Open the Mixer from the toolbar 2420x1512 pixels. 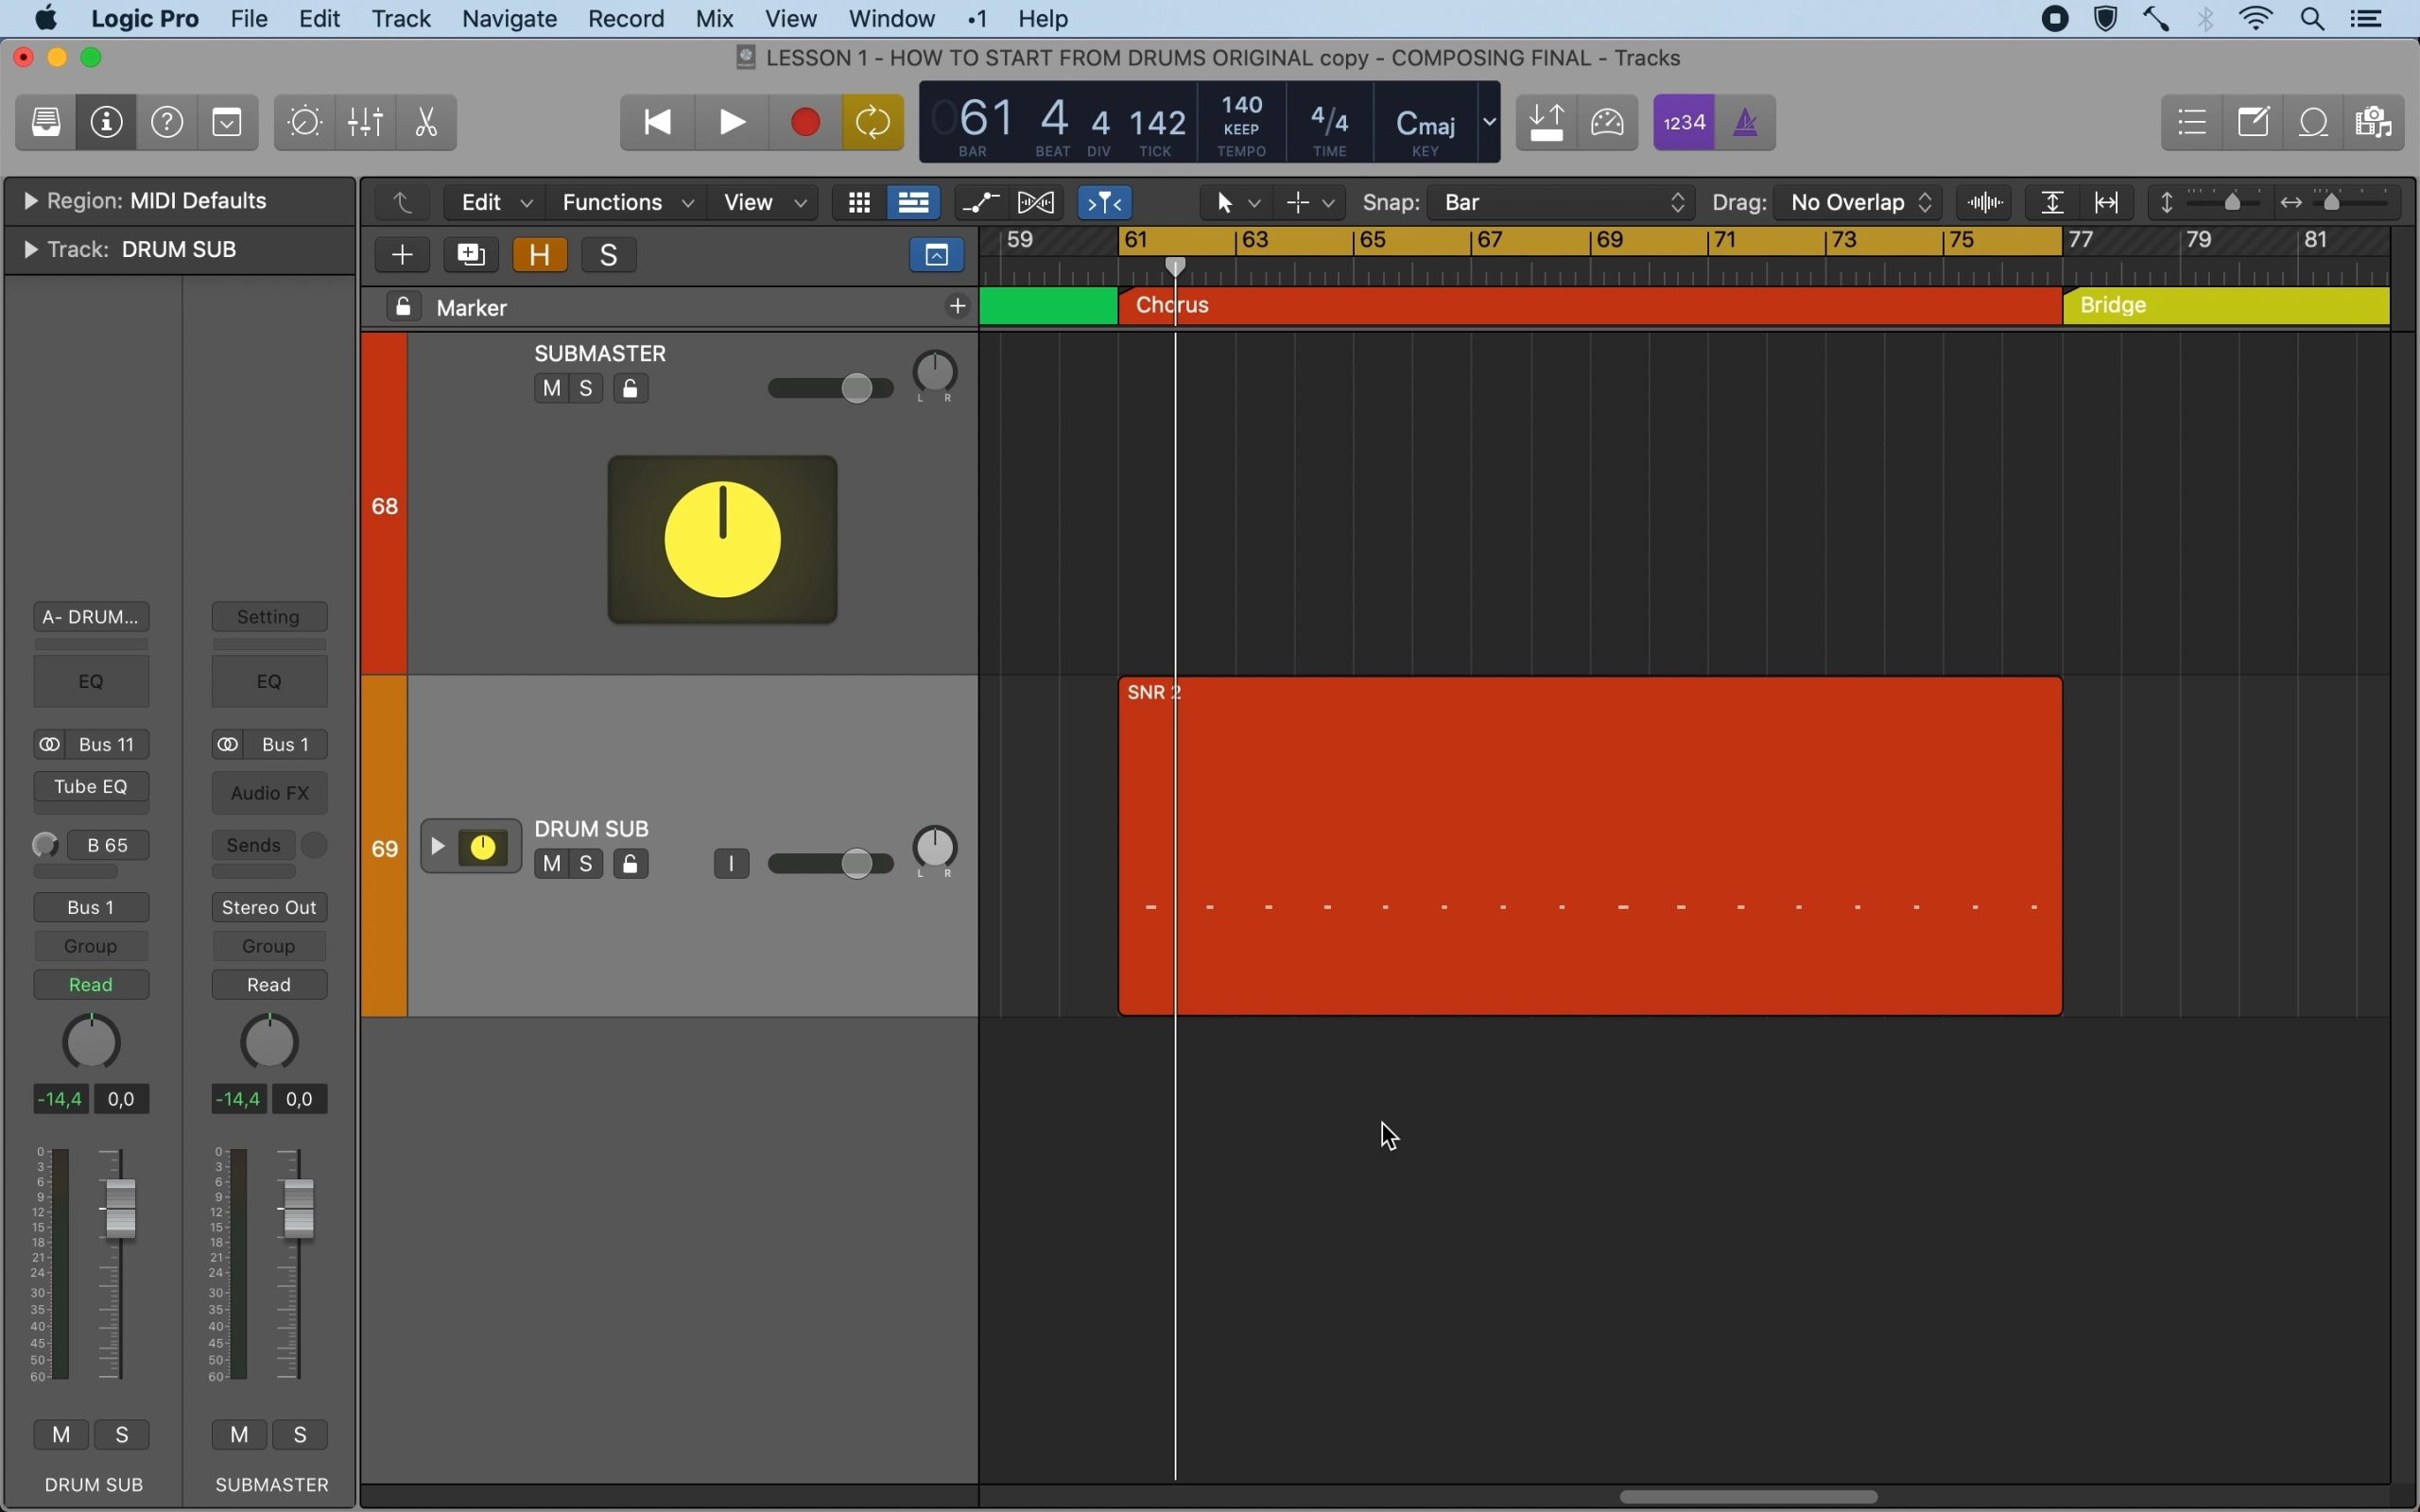pyautogui.click(x=366, y=122)
